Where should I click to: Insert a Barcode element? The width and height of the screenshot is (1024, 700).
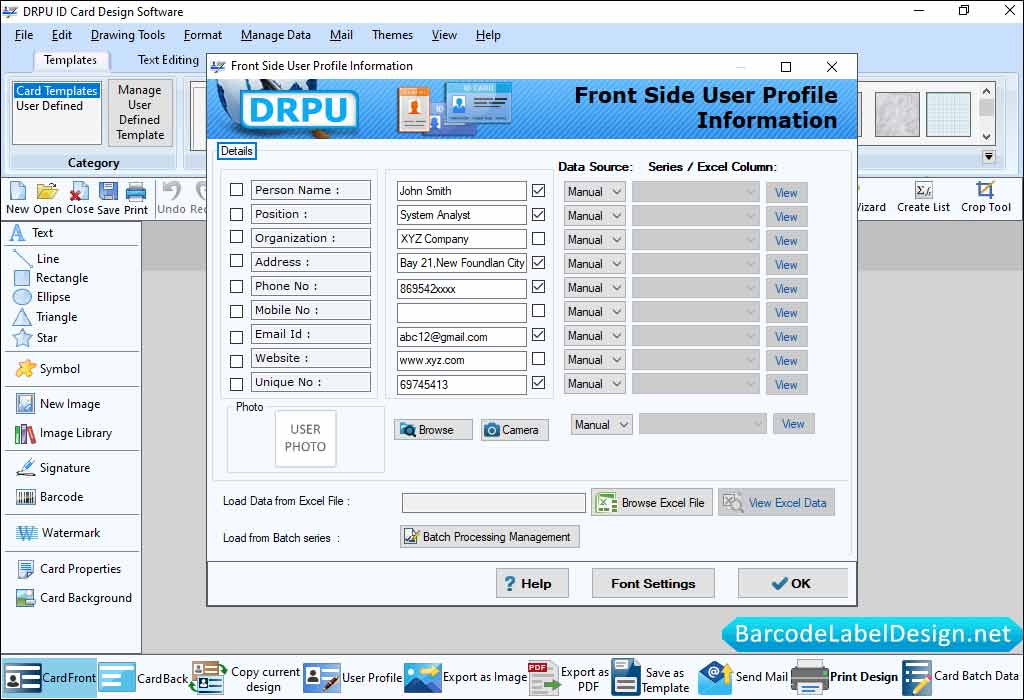(50, 497)
